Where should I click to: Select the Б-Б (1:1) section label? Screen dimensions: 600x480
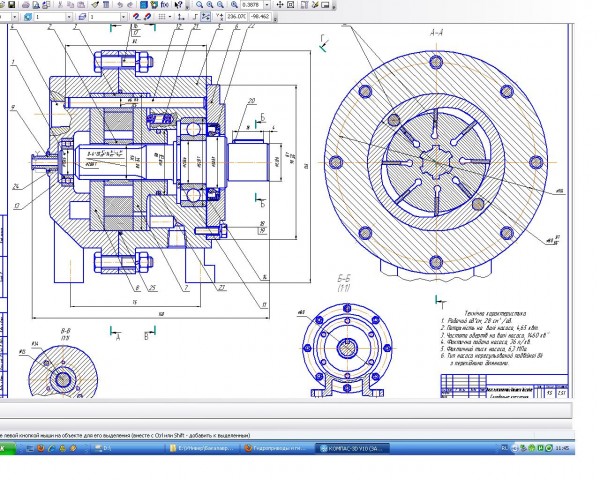[344, 283]
